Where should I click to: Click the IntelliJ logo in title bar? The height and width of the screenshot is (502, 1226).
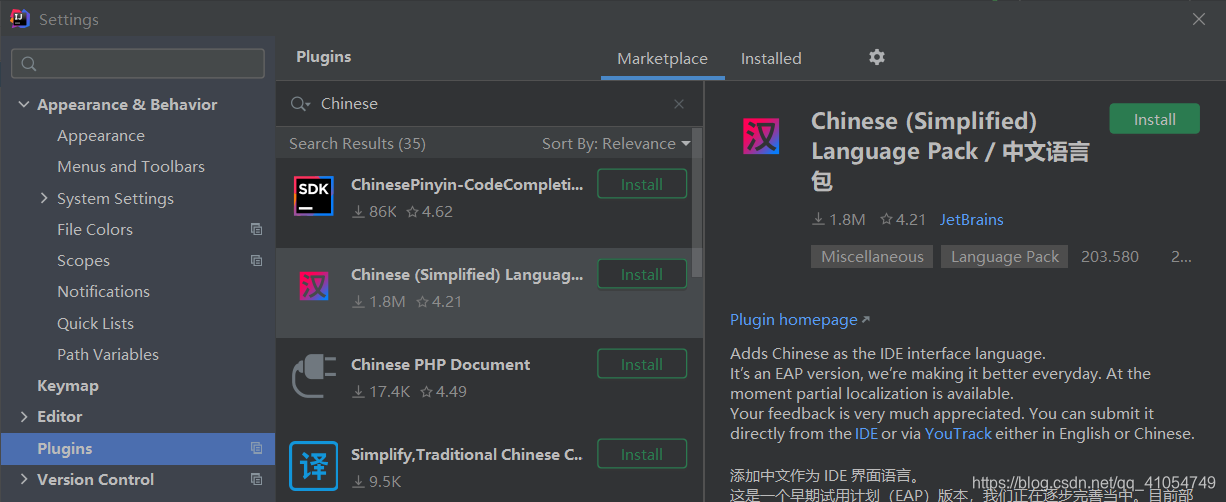tap(19, 19)
